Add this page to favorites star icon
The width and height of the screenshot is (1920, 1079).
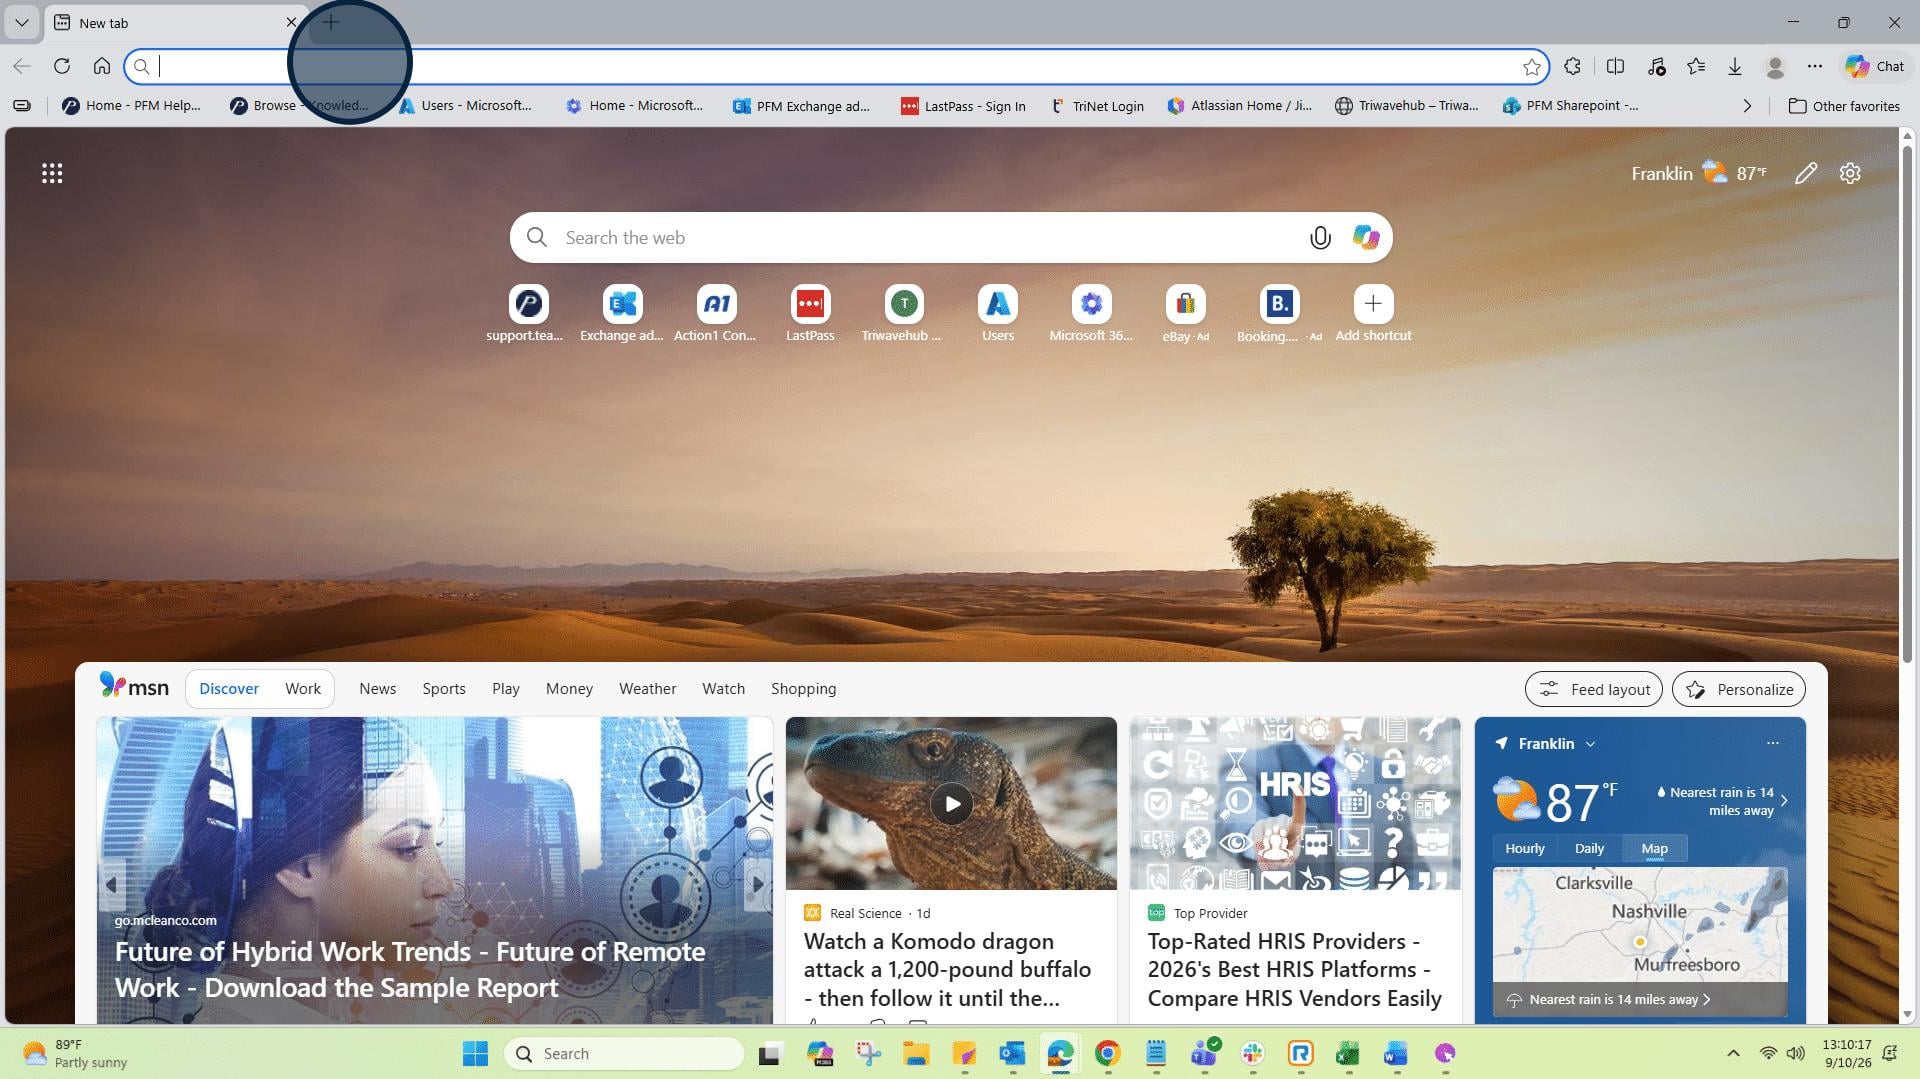point(1531,67)
